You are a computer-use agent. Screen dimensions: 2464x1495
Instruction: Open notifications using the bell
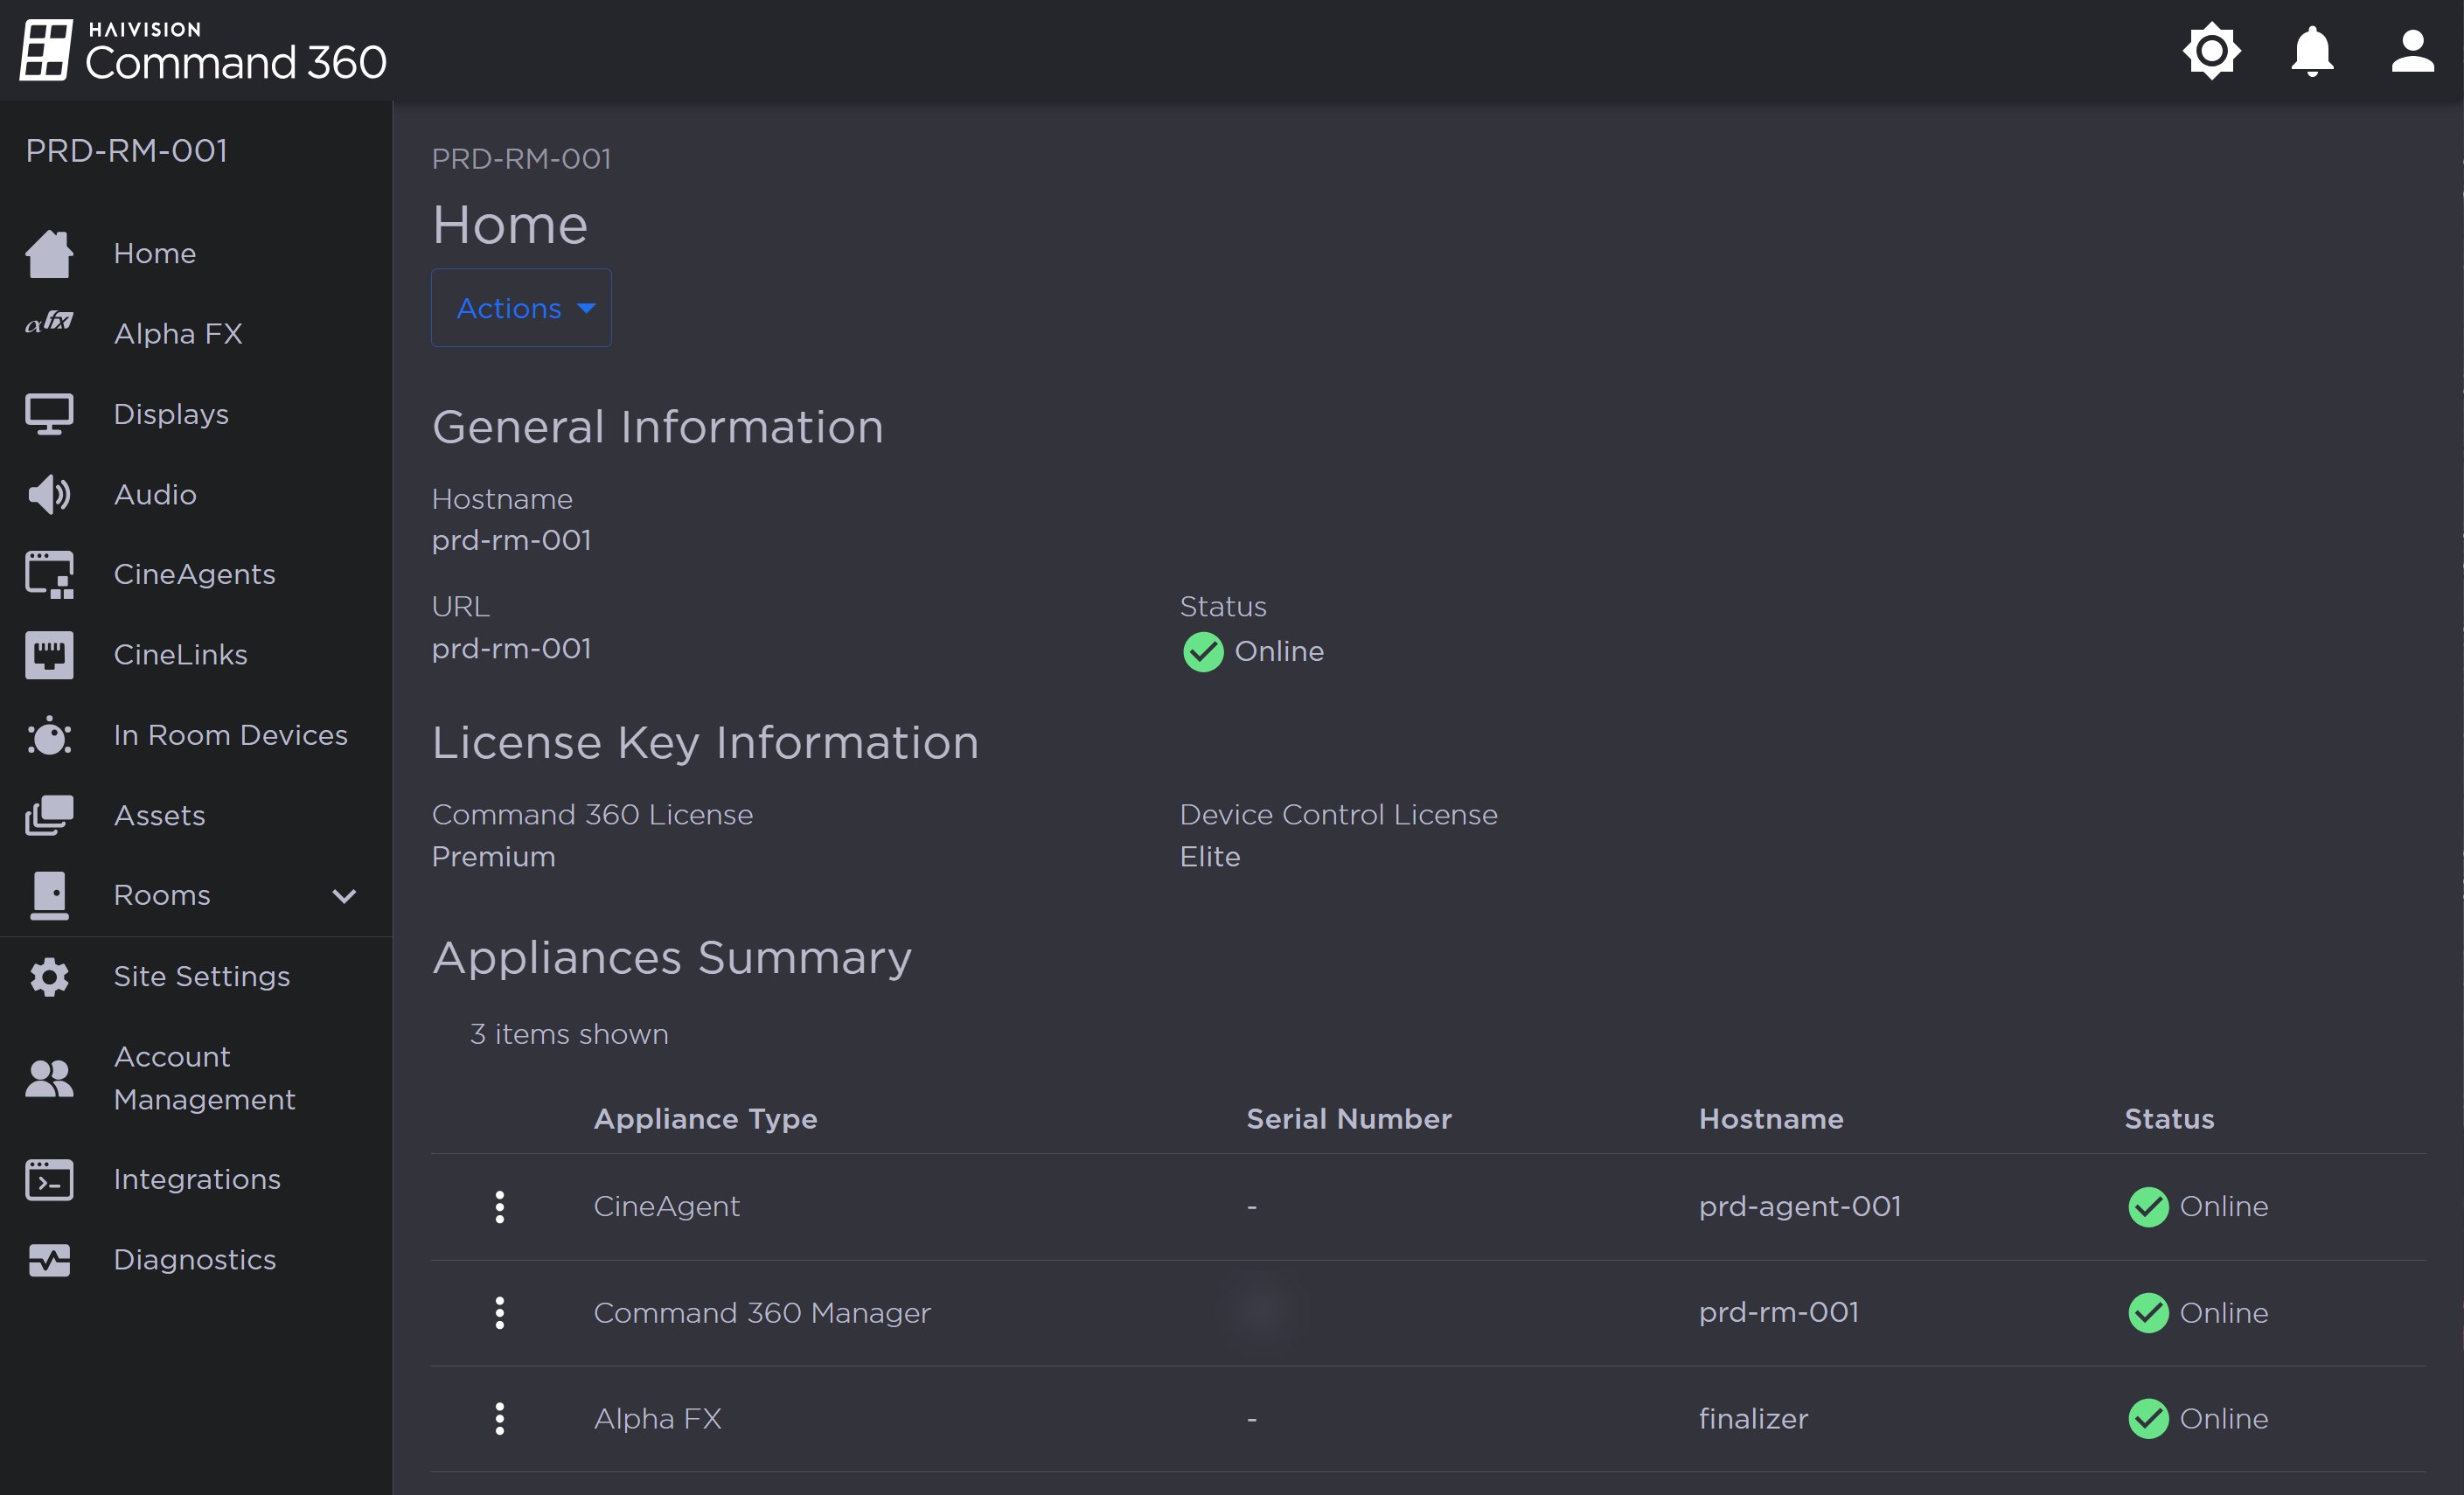tap(2311, 51)
